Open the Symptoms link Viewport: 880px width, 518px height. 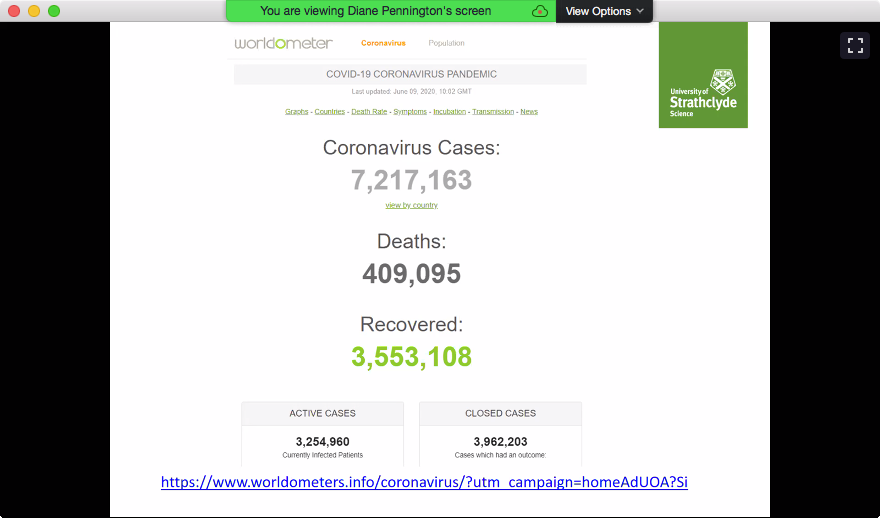[410, 111]
